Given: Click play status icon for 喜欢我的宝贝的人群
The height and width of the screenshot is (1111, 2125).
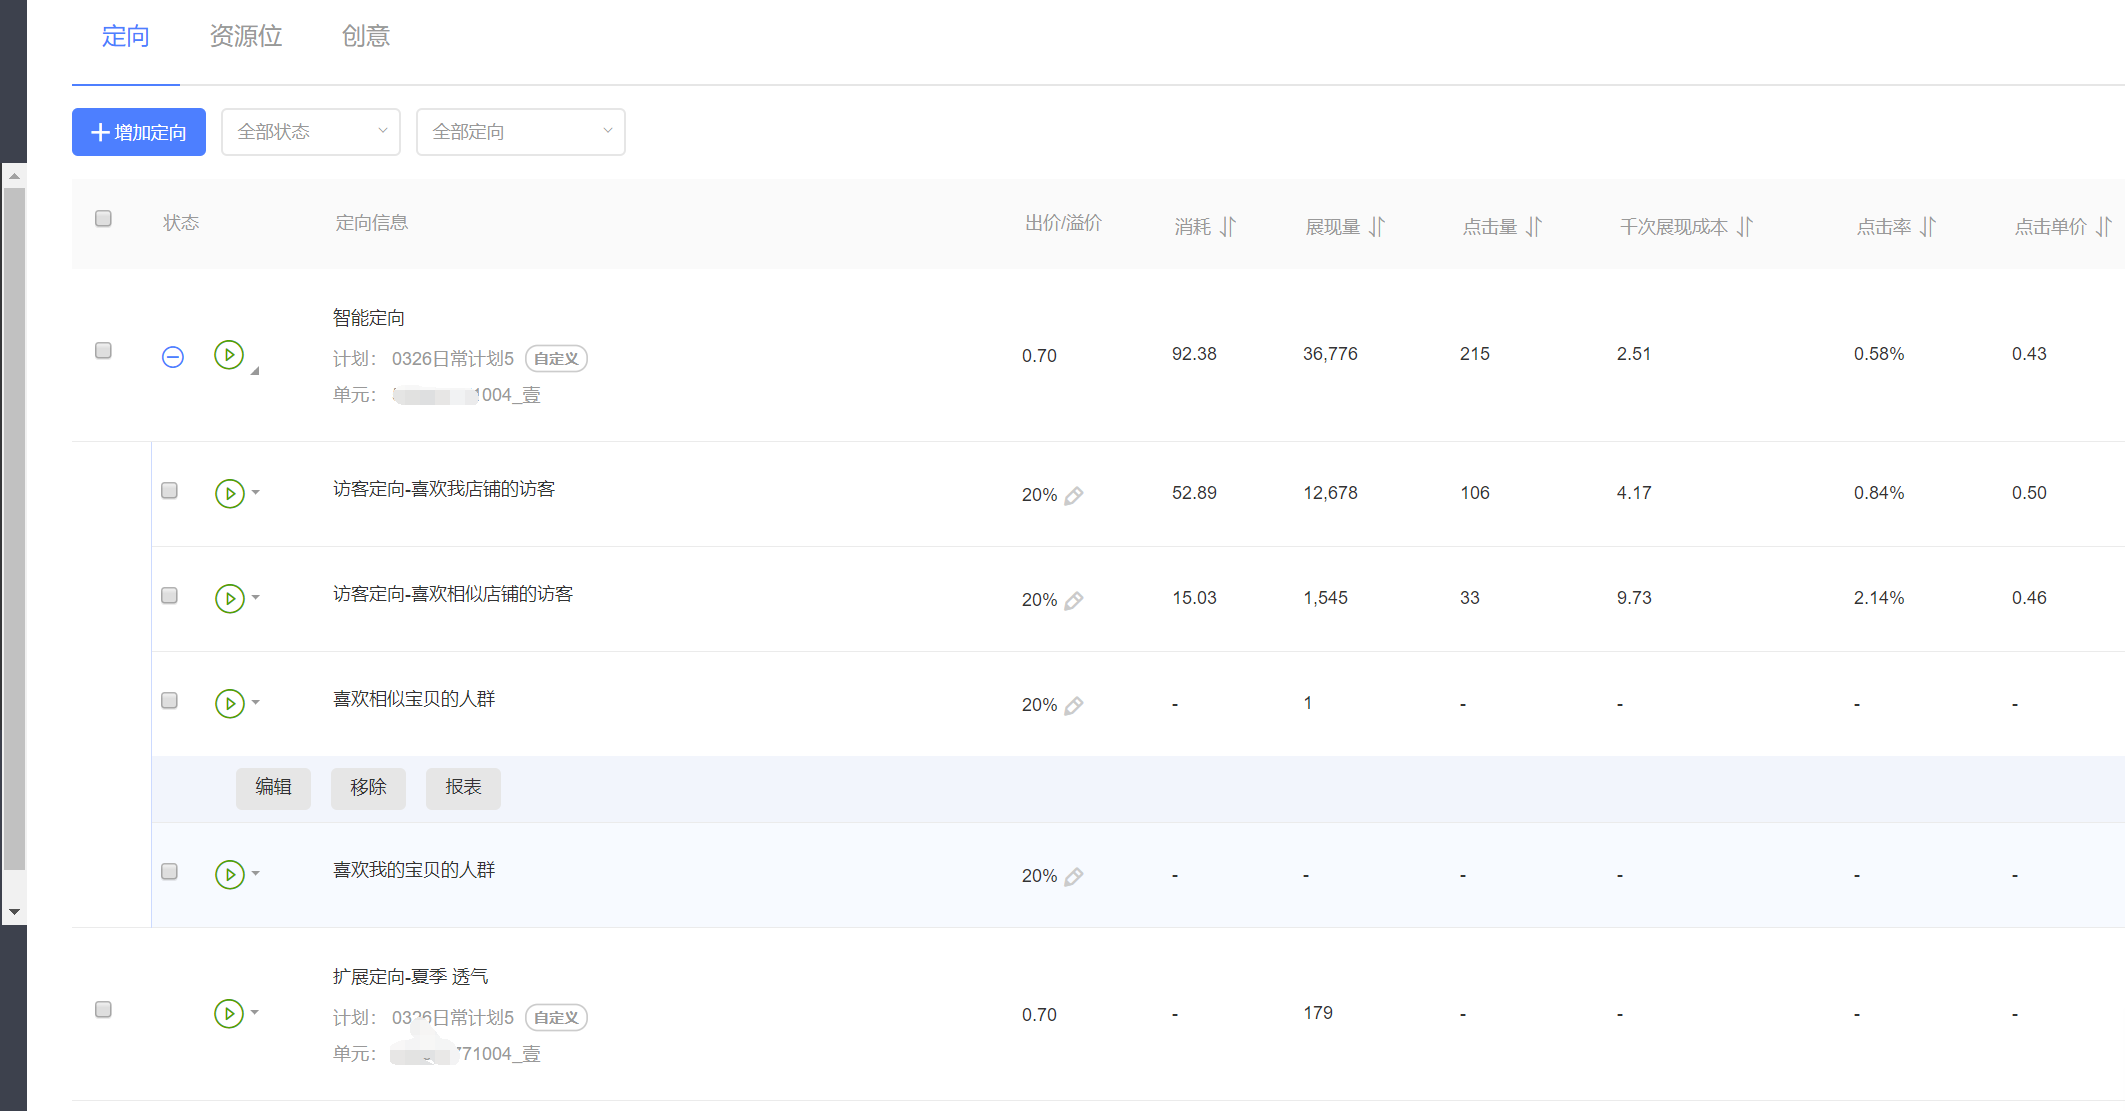Looking at the screenshot, I should [x=230, y=874].
